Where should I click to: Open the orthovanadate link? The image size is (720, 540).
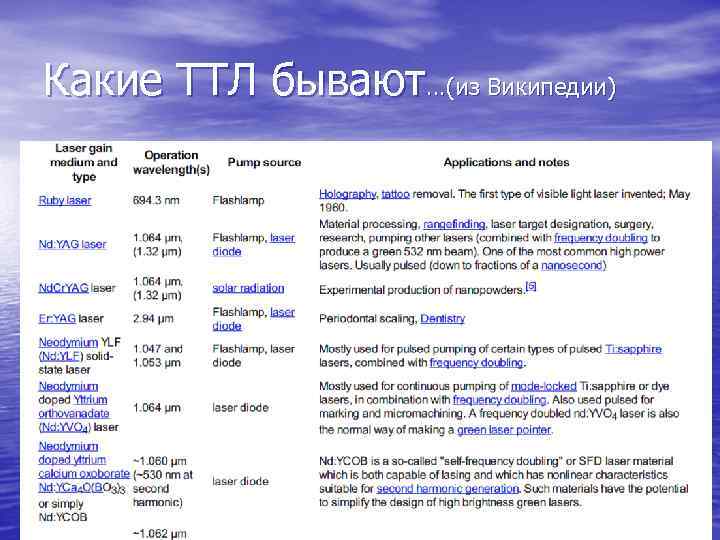click(x=74, y=413)
